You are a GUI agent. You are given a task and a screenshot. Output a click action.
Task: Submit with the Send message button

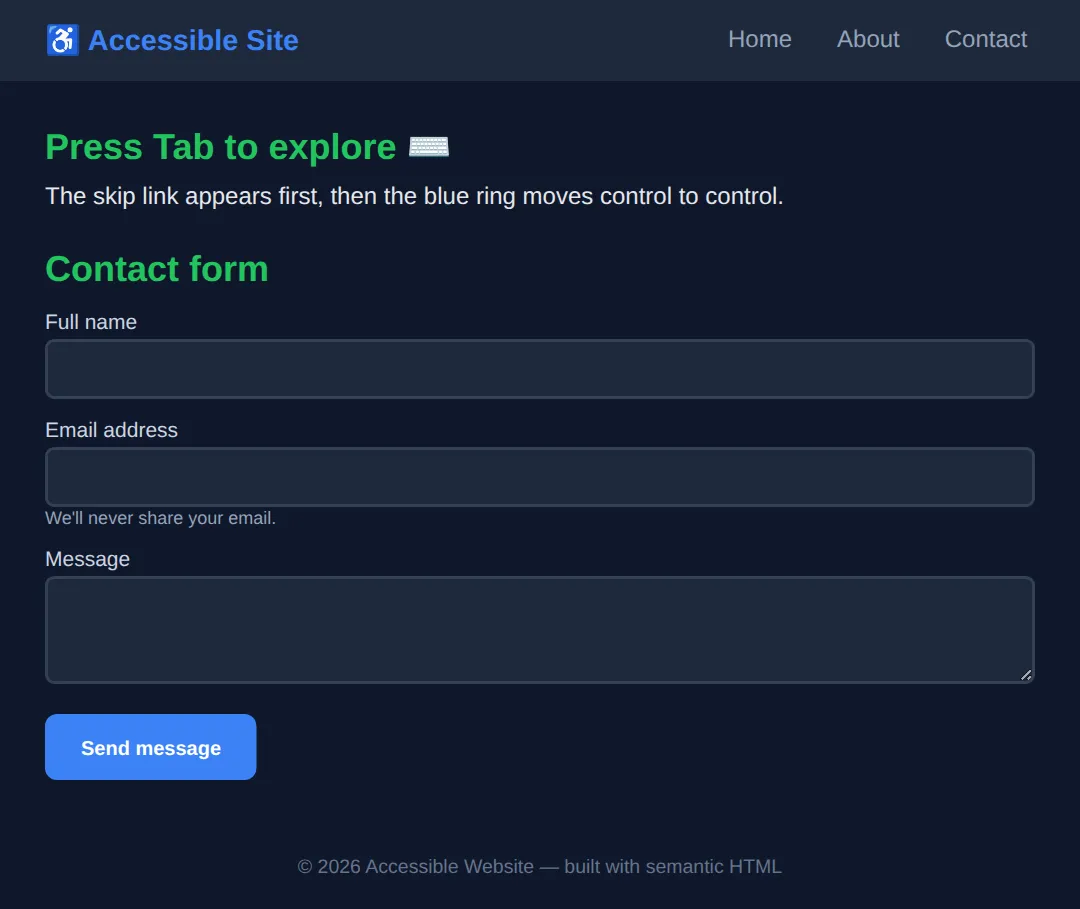[x=151, y=747]
